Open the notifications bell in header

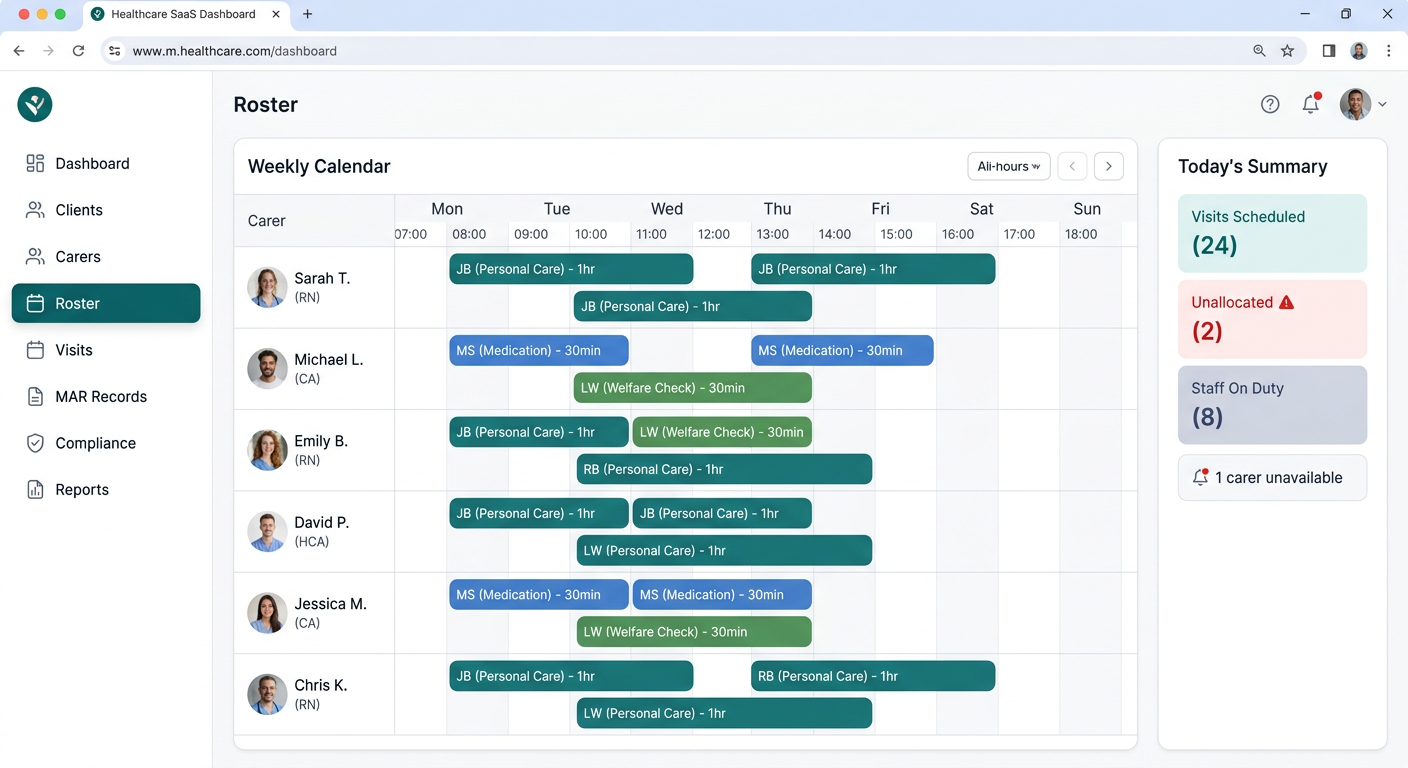click(x=1311, y=104)
